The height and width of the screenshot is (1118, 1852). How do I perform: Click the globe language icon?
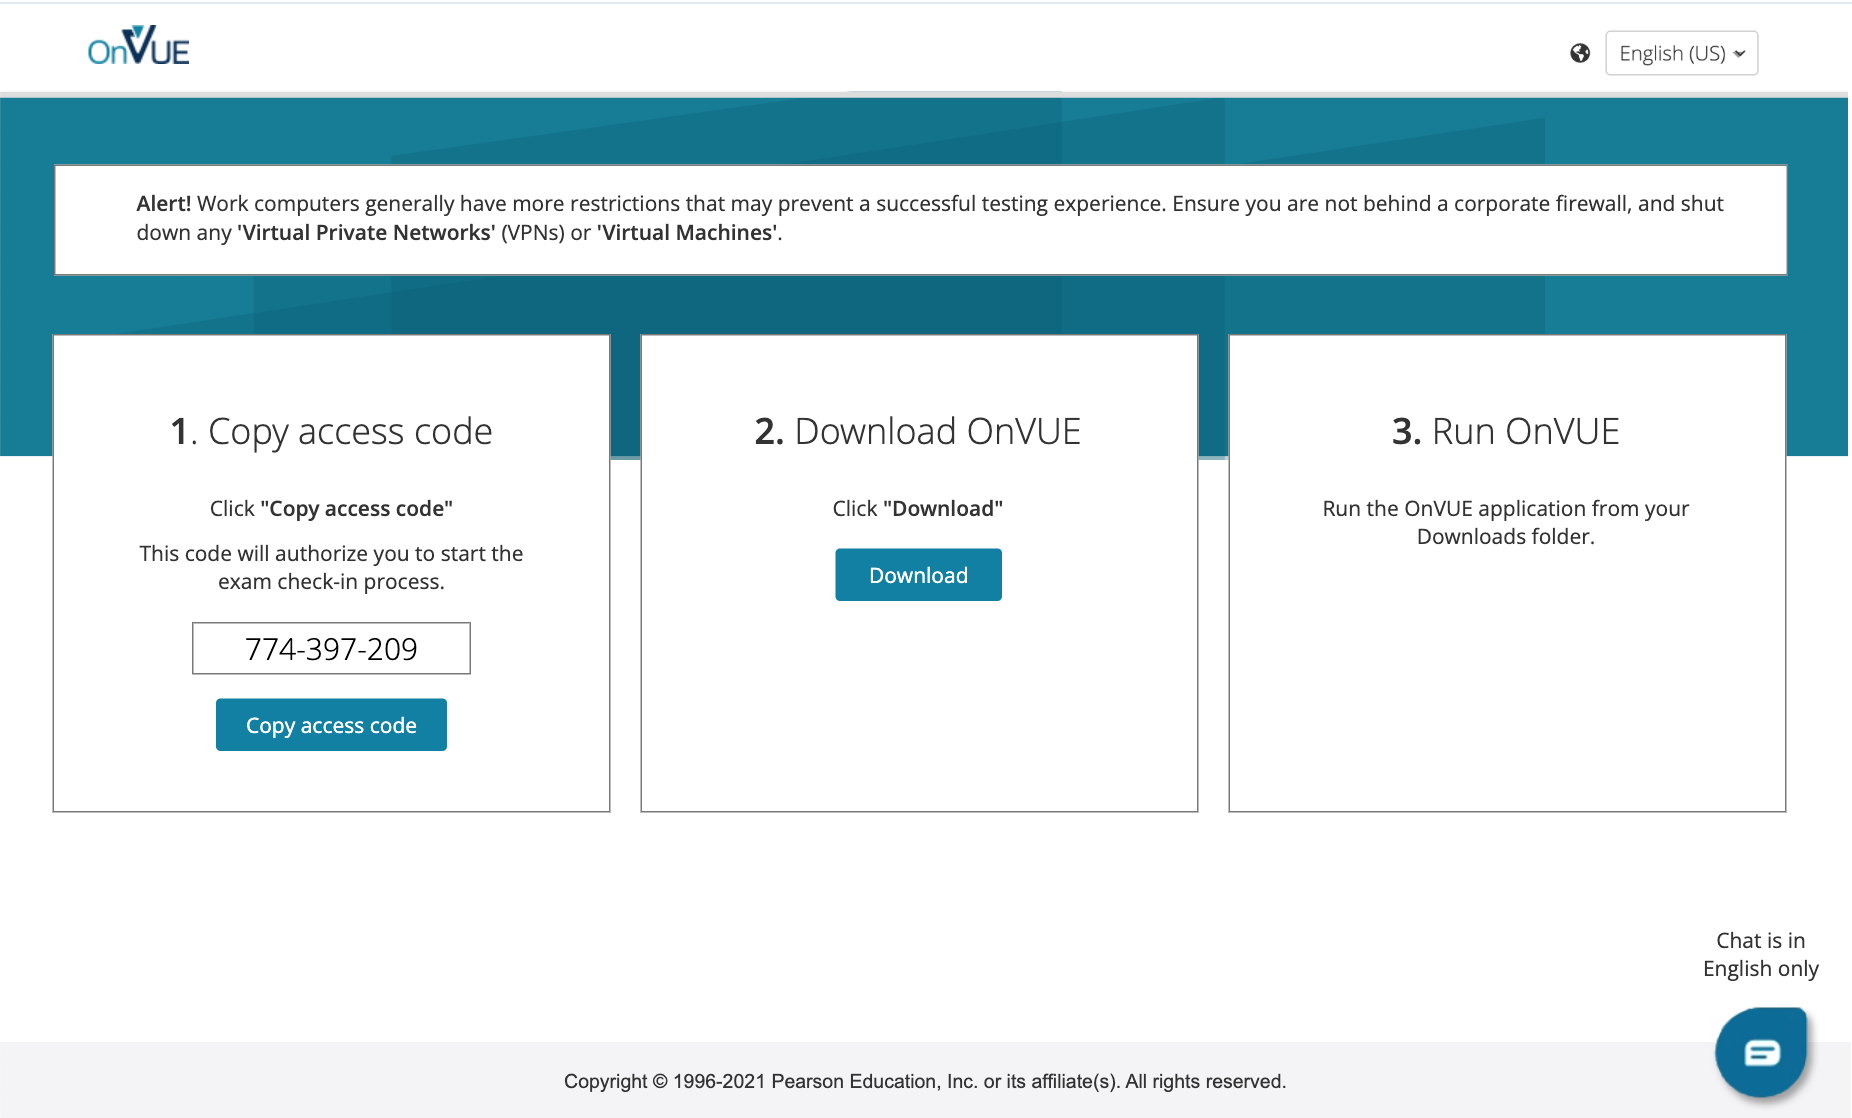(1580, 53)
